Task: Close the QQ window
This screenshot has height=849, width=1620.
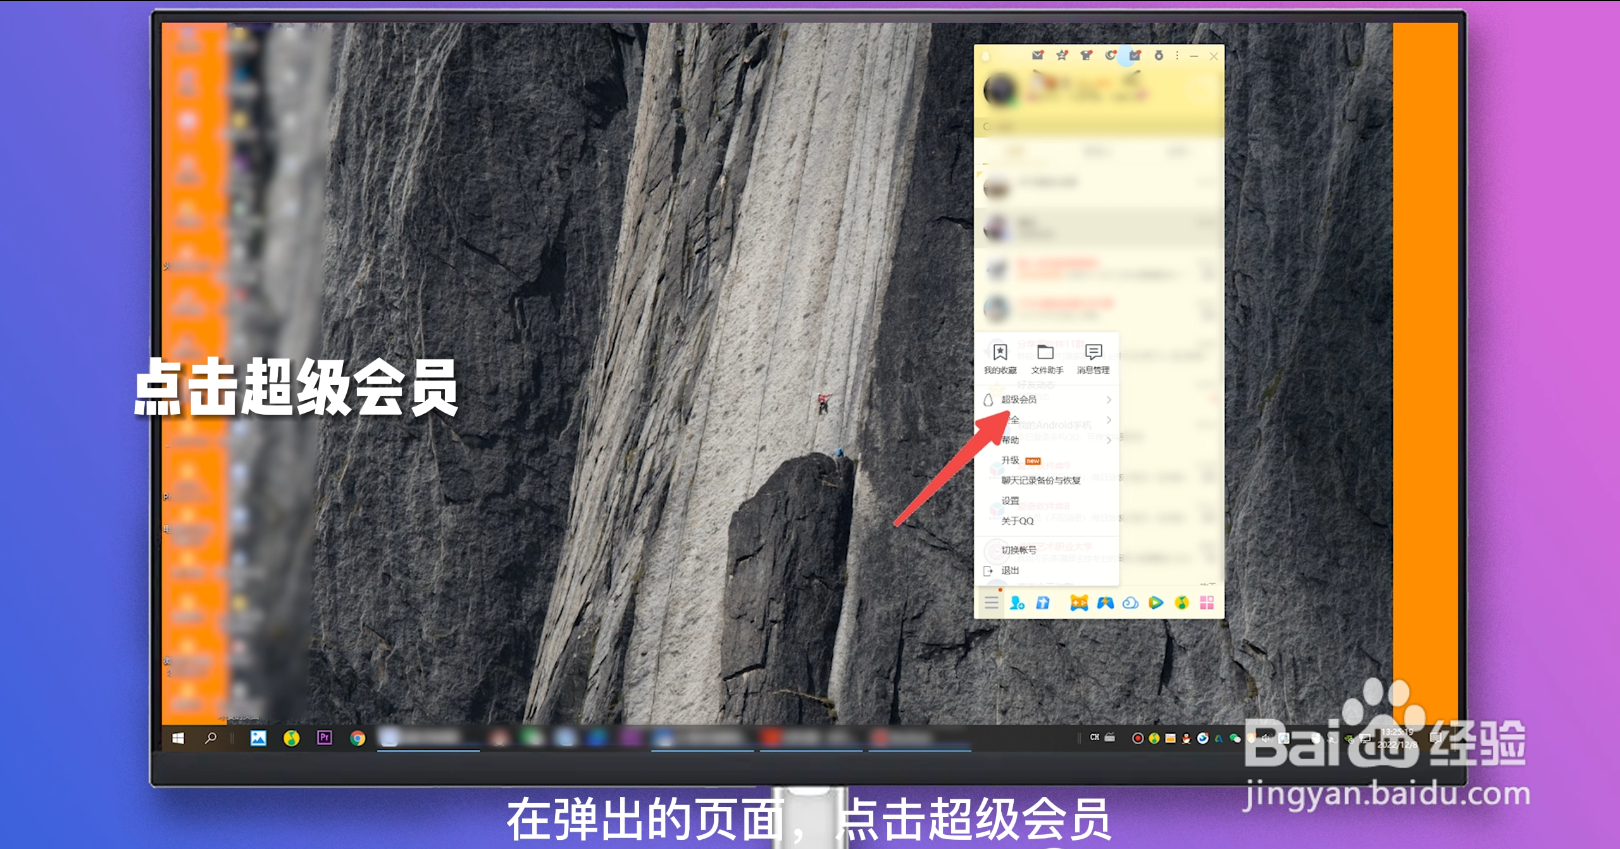Action: pos(1213,56)
